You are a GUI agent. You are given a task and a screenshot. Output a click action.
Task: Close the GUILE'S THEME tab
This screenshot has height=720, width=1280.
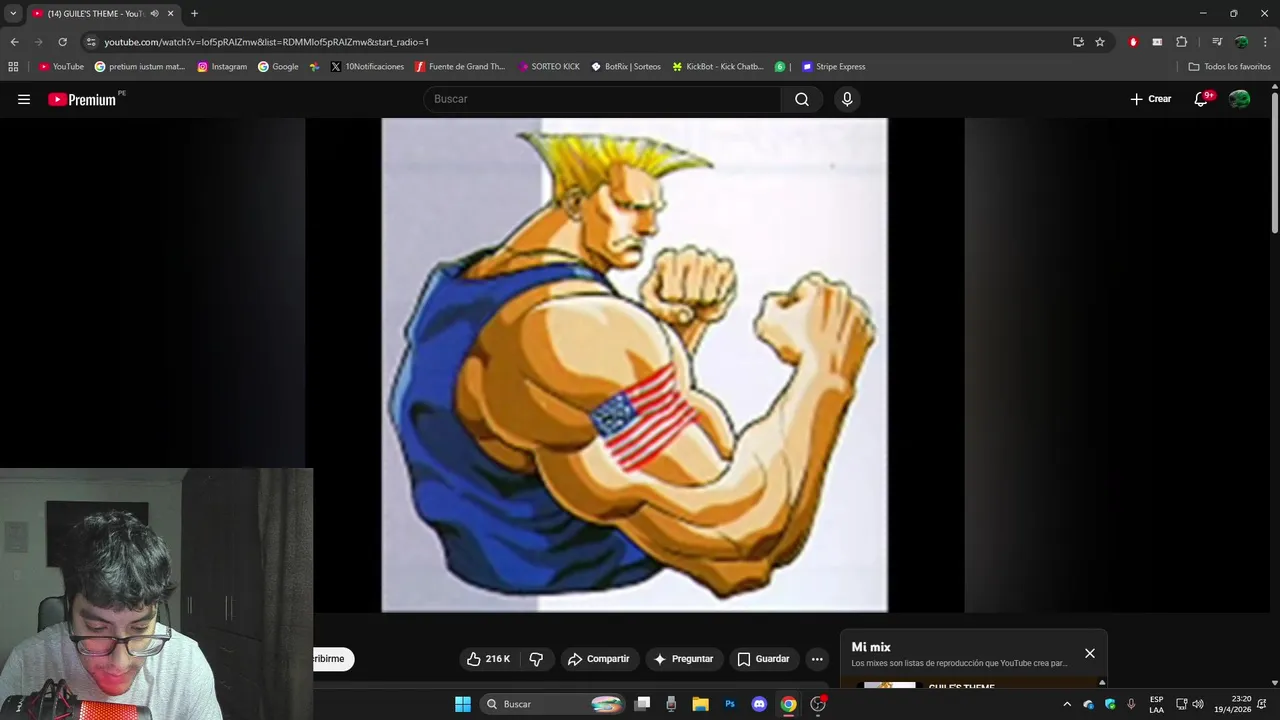pyautogui.click(x=171, y=14)
